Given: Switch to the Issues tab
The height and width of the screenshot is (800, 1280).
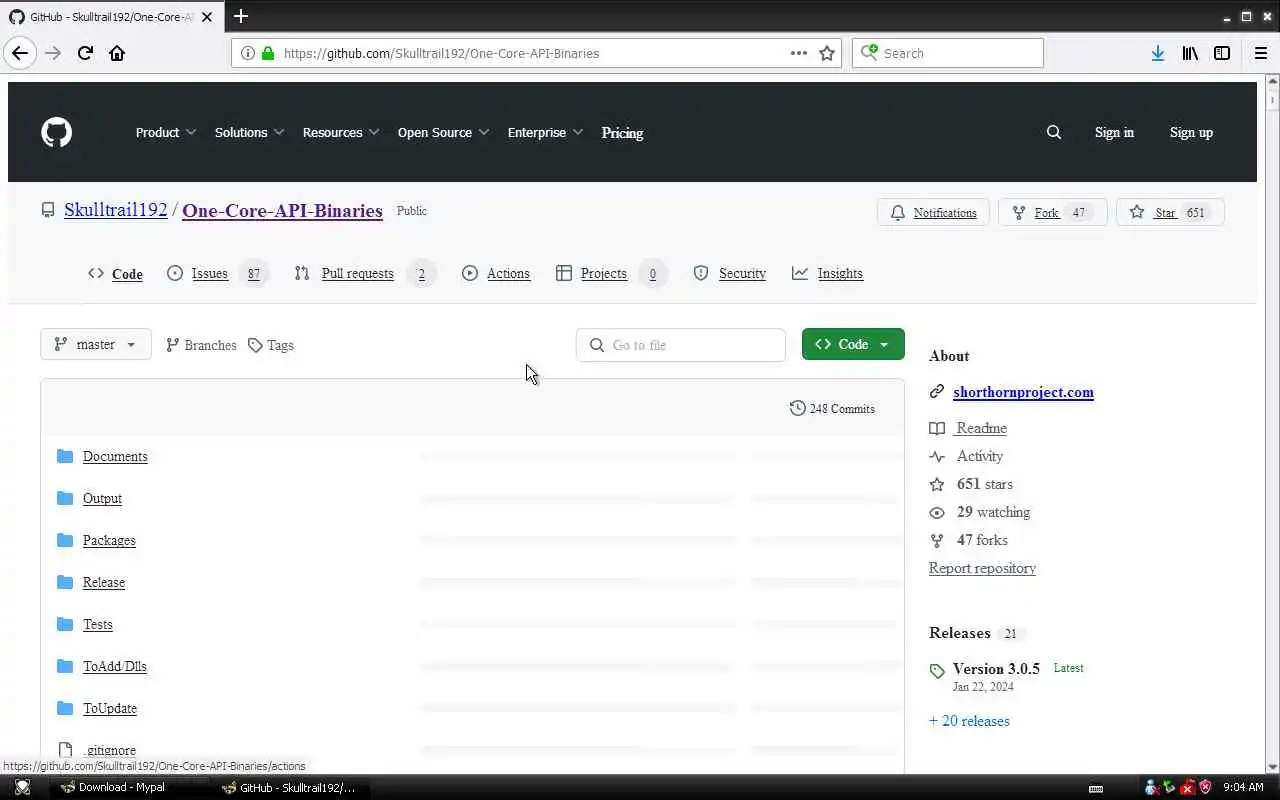Looking at the screenshot, I should click(x=218, y=273).
